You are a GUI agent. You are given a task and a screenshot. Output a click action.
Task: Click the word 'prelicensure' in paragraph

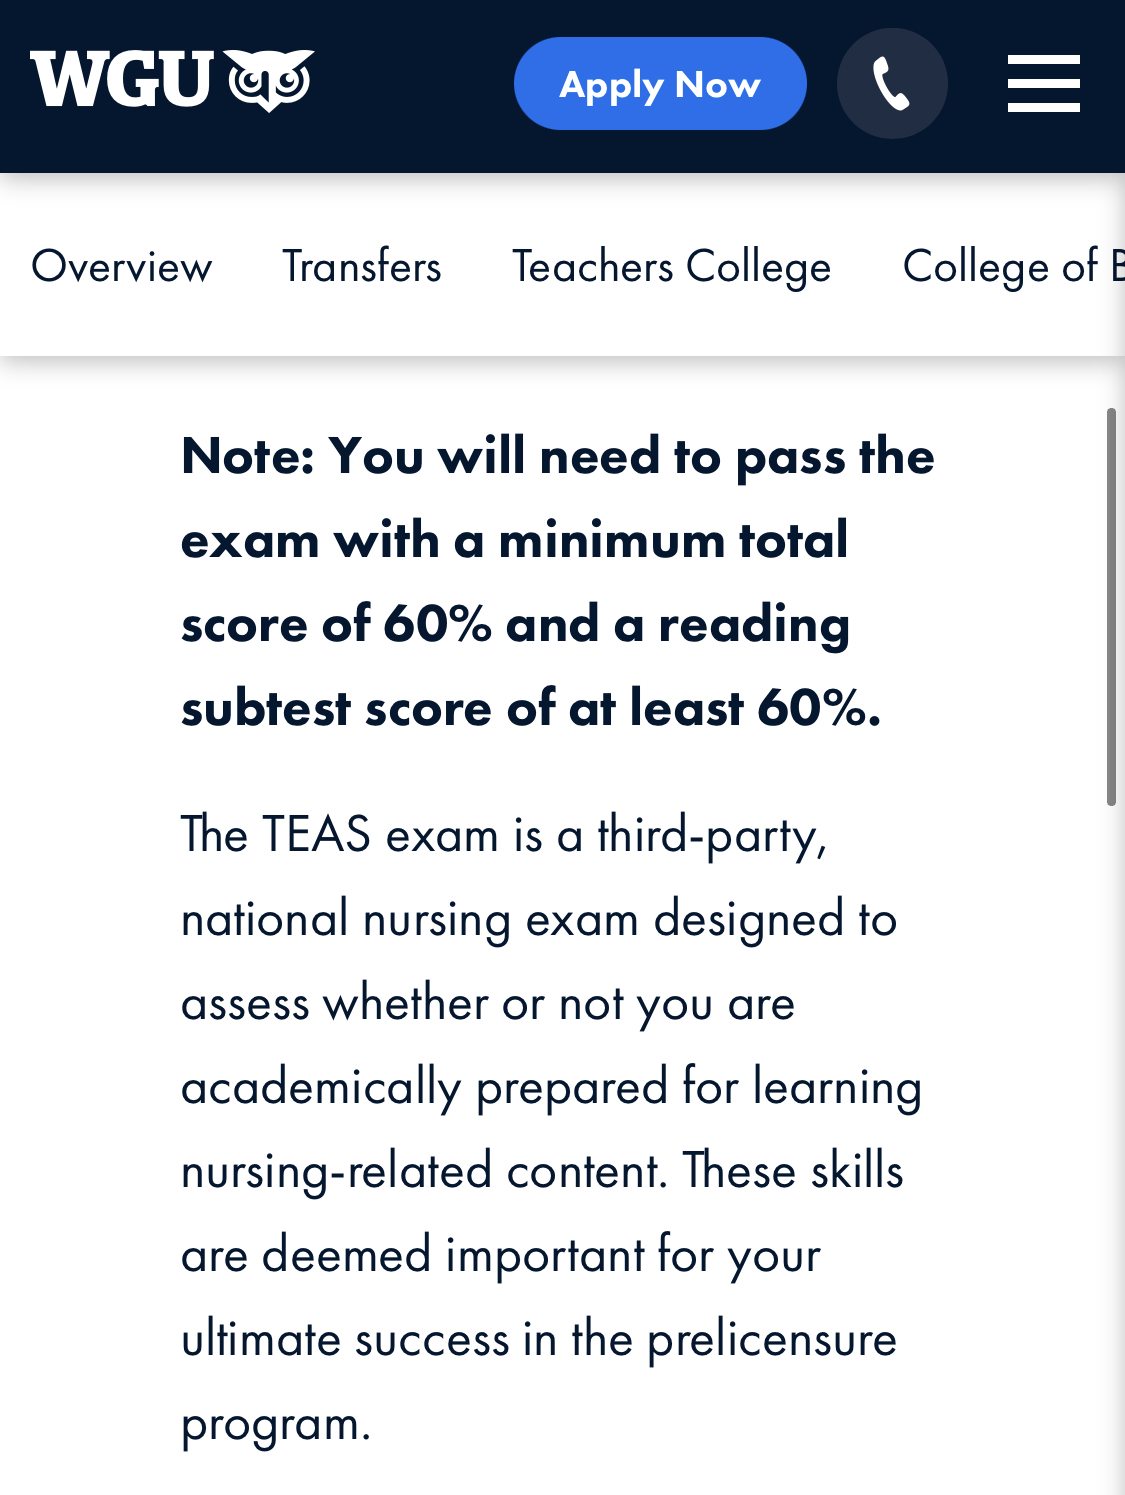coord(772,1341)
